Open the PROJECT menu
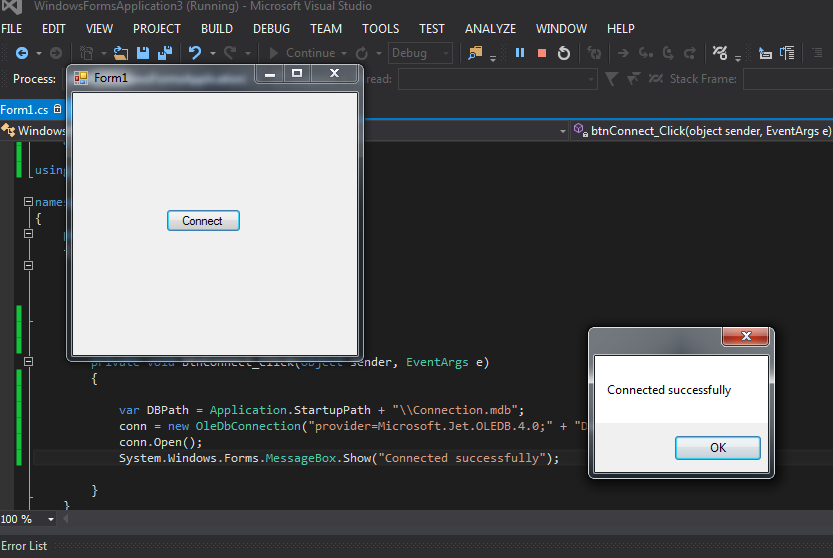Screen dimensions: 833x558 pos(157,29)
